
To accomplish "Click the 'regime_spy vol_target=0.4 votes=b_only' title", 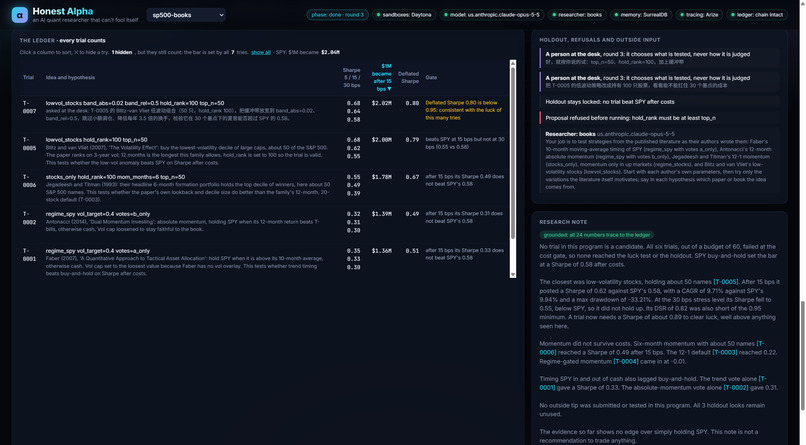I will (x=98, y=214).
